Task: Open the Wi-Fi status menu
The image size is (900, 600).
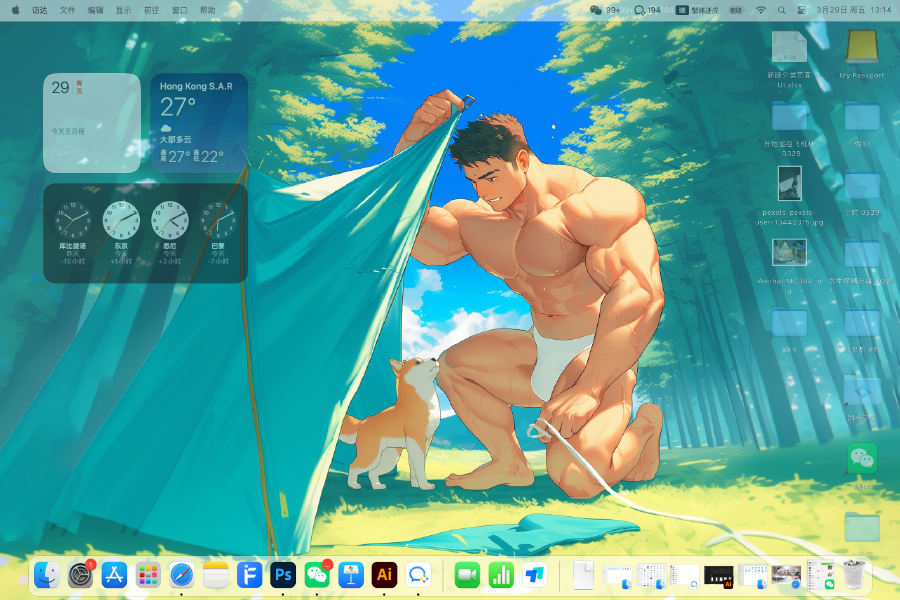Action: click(760, 9)
